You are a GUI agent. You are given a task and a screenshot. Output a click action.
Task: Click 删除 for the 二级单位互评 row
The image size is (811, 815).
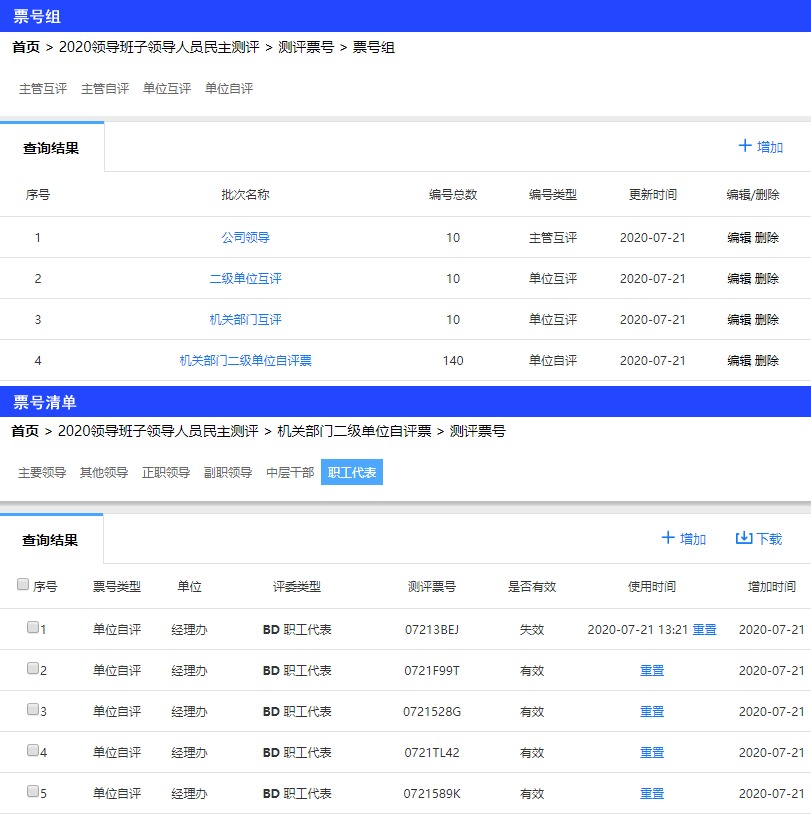tap(766, 279)
